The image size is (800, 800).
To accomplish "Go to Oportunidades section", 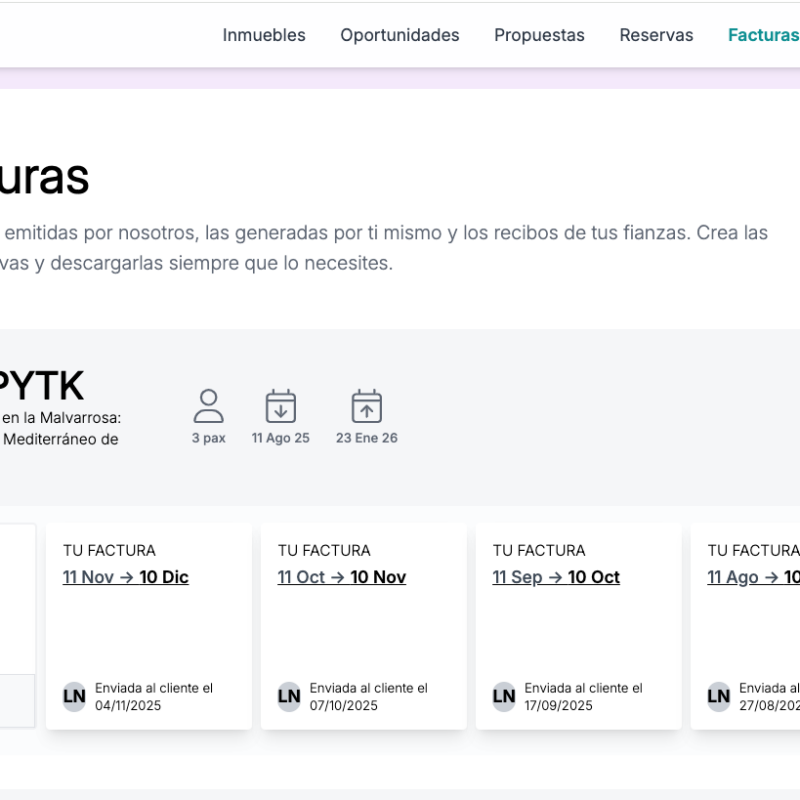I will (x=399, y=35).
